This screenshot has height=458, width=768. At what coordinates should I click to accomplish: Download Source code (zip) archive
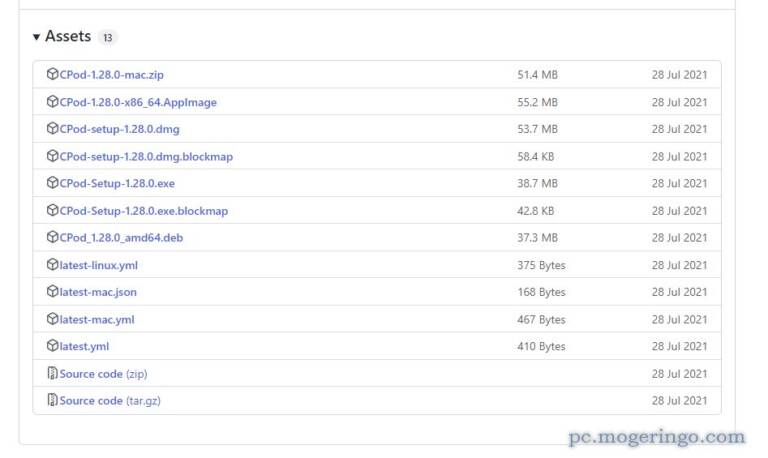click(103, 373)
